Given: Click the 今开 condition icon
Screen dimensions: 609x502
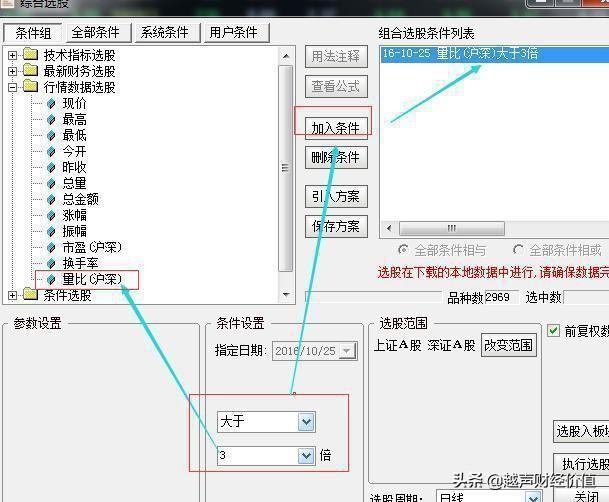Looking at the screenshot, I should click(x=51, y=151).
